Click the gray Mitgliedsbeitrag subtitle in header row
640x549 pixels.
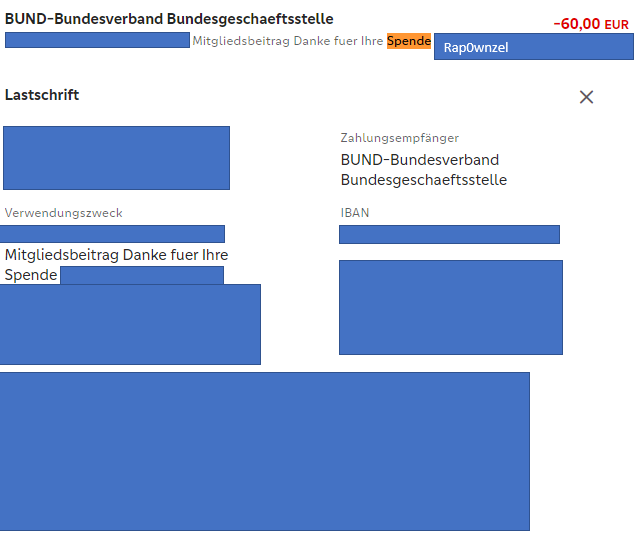288,42
